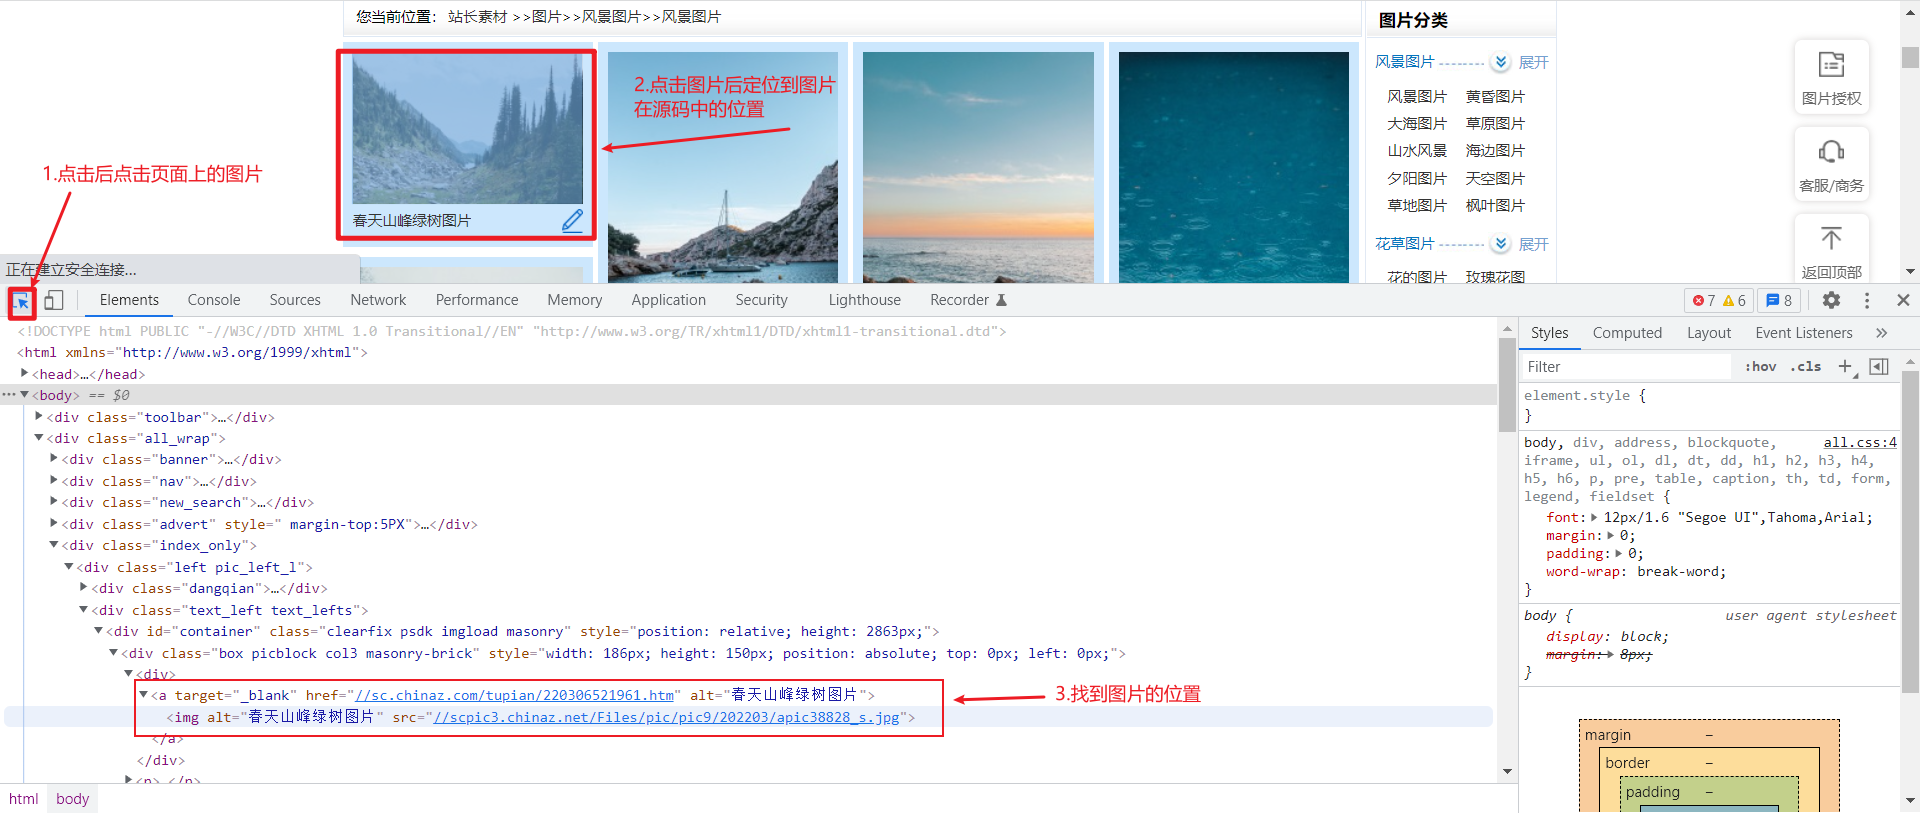Viewport: 1920px width, 813px height.
Task: Open the Performance tab
Action: click(x=477, y=300)
